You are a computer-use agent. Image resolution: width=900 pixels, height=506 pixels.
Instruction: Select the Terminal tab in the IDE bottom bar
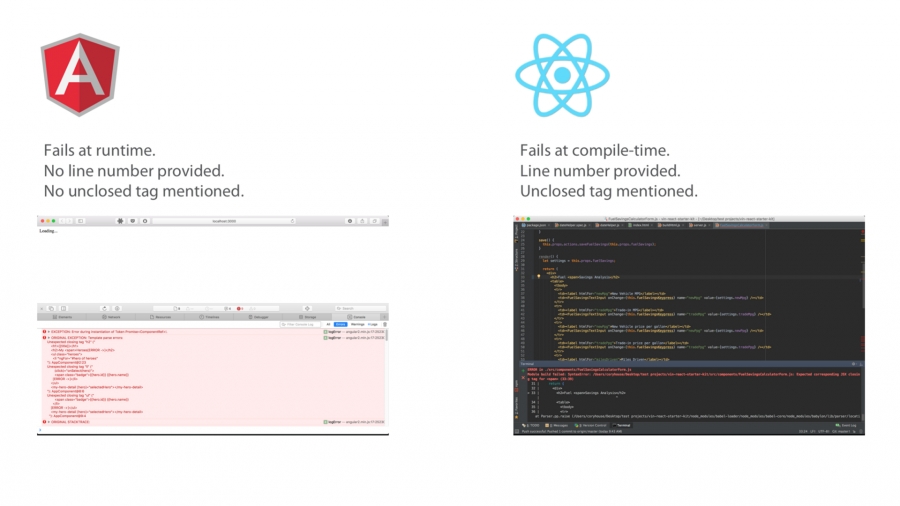[x=622, y=426]
